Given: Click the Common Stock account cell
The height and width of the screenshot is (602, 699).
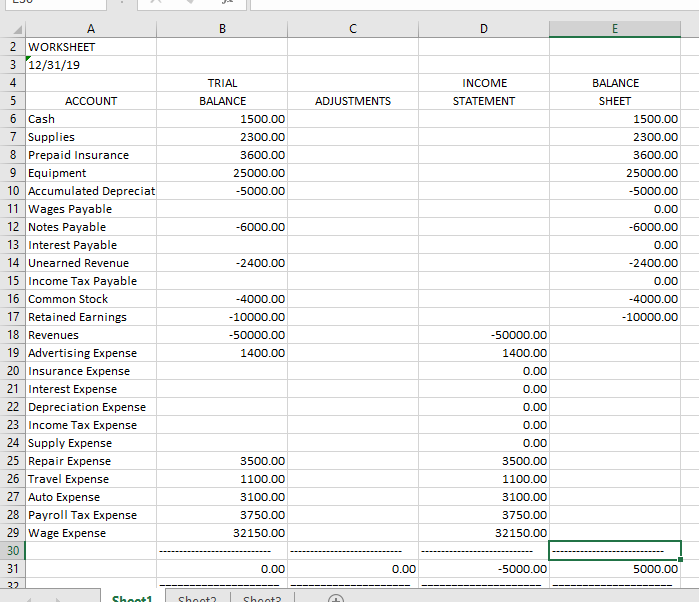Looking at the screenshot, I should click(91, 299).
